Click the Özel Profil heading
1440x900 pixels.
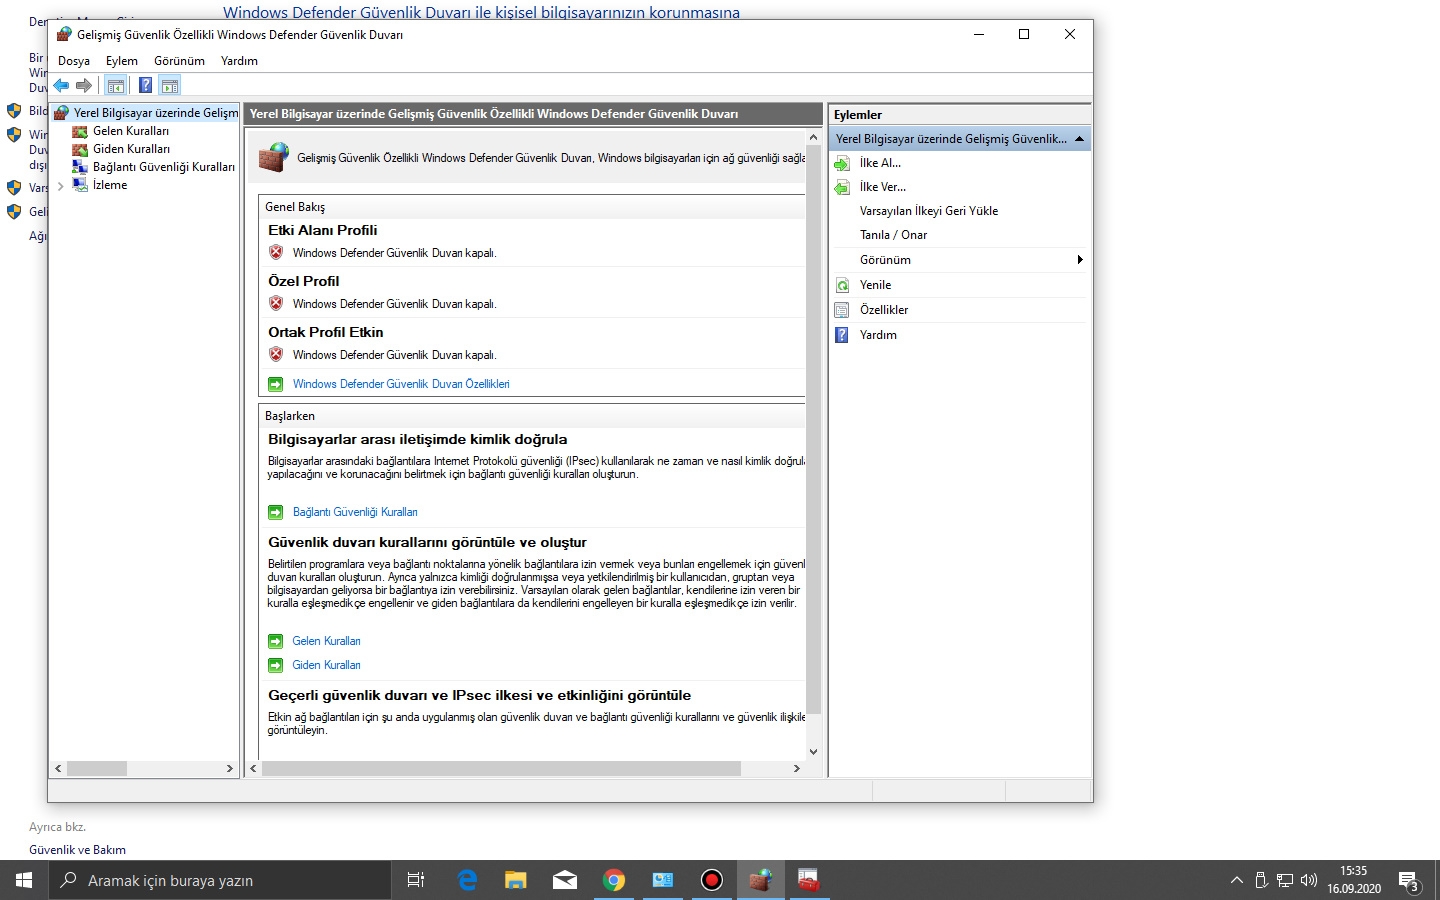point(303,281)
